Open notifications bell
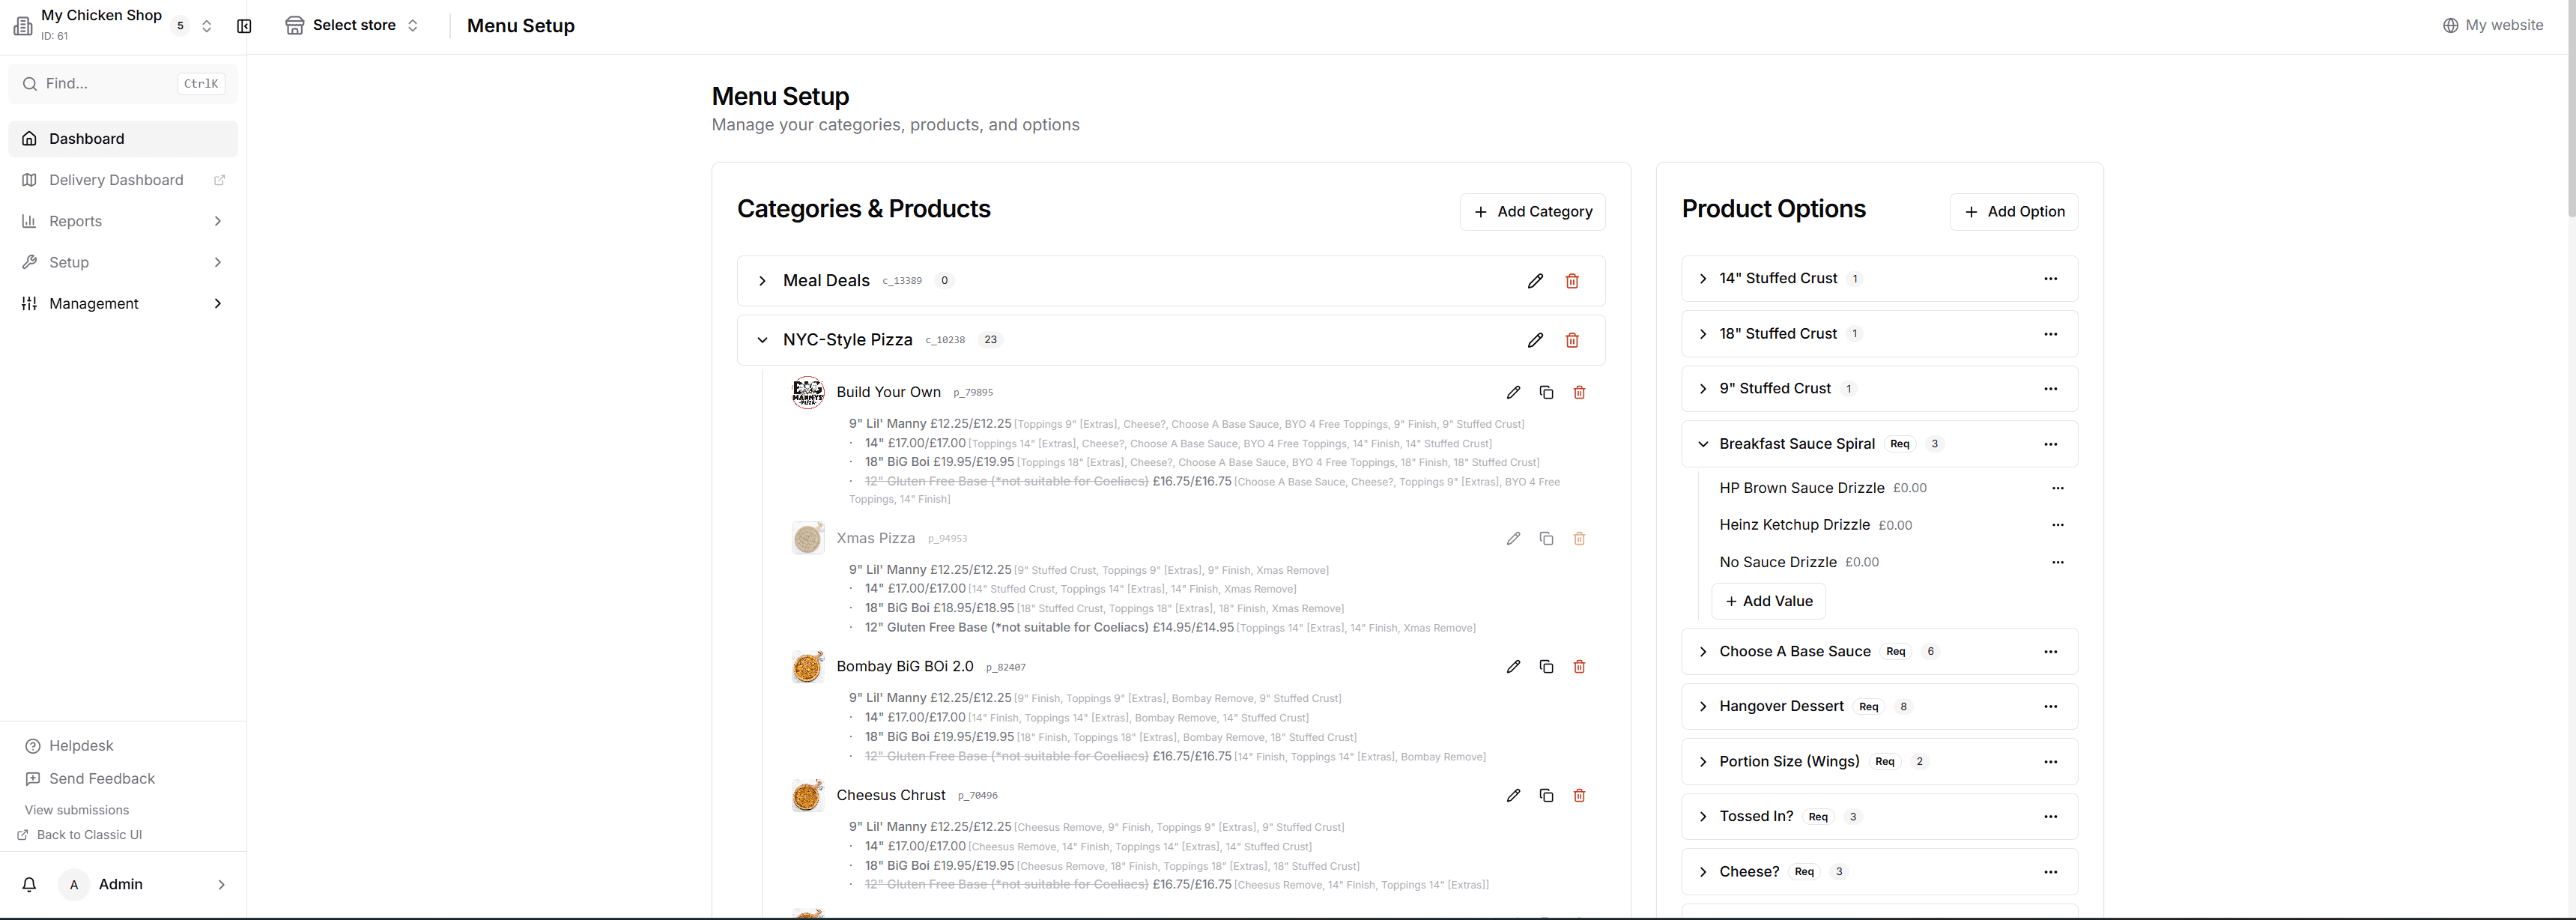2576x920 pixels. (29, 884)
